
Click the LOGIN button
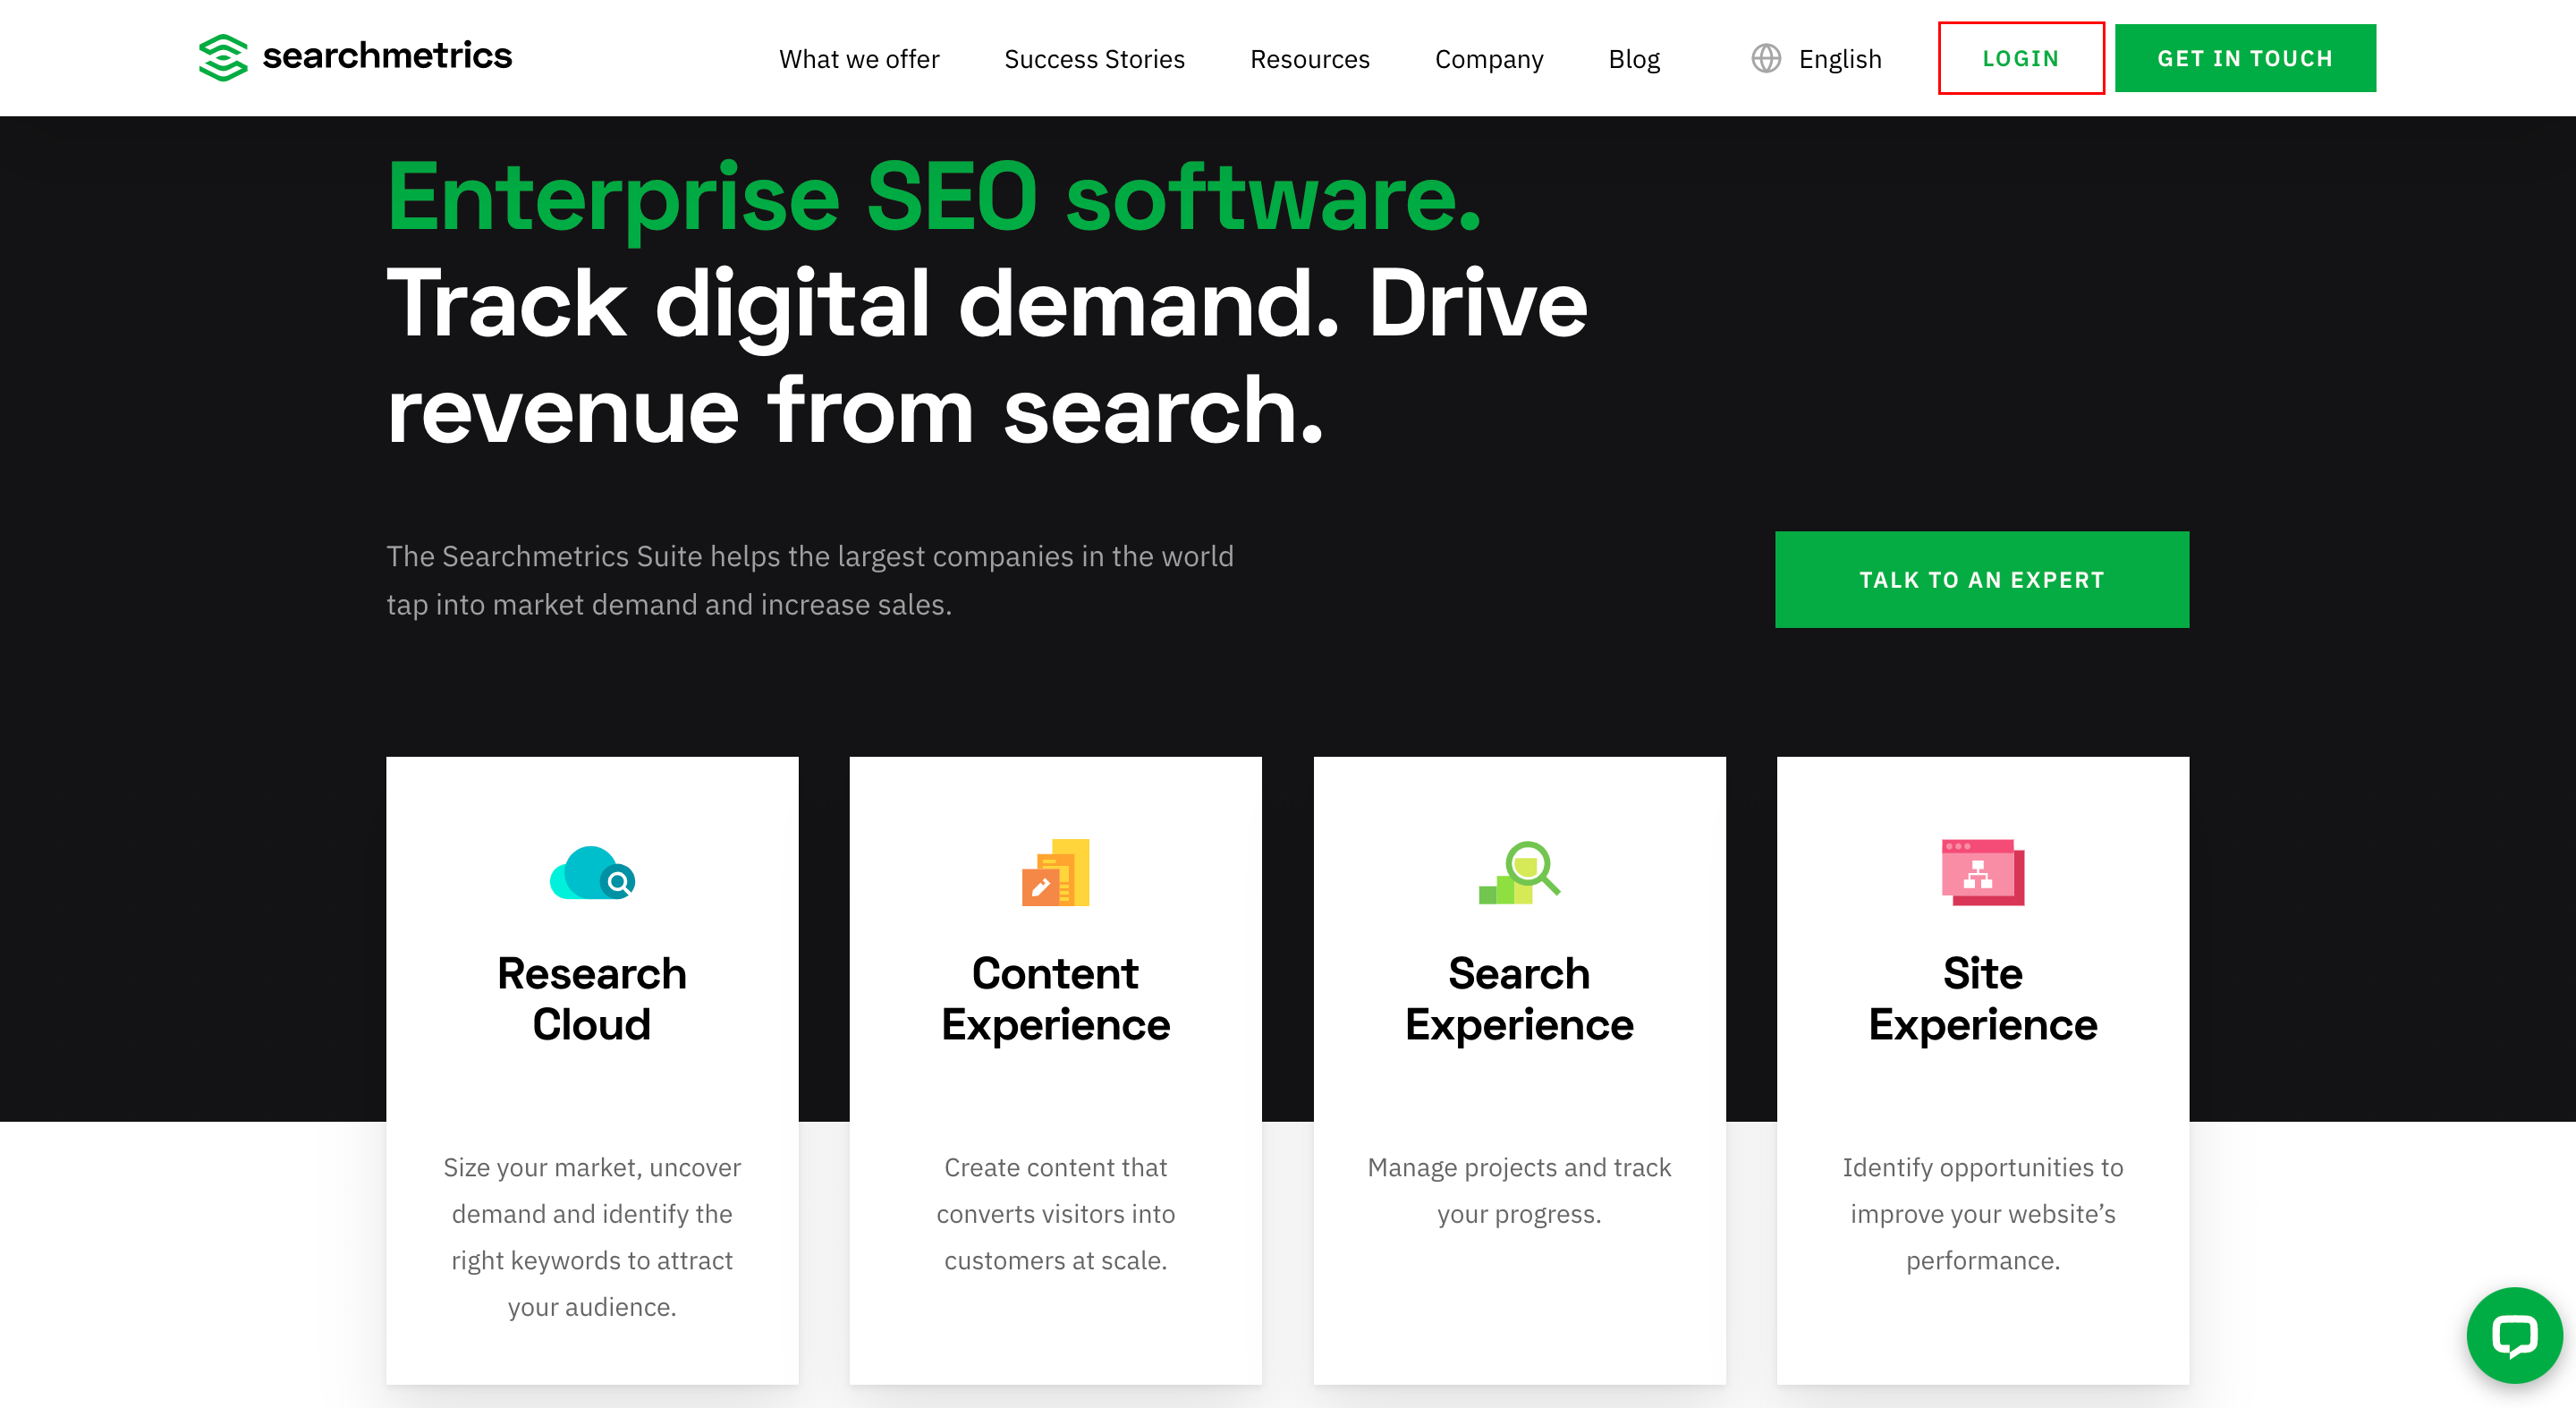pyautogui.click(x=2021, y=58)
